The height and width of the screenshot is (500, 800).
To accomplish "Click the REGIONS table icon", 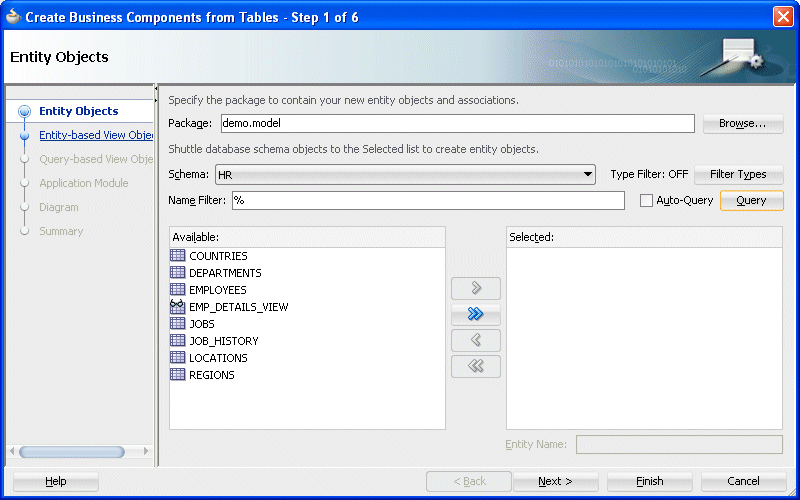I will click(178, 374).
